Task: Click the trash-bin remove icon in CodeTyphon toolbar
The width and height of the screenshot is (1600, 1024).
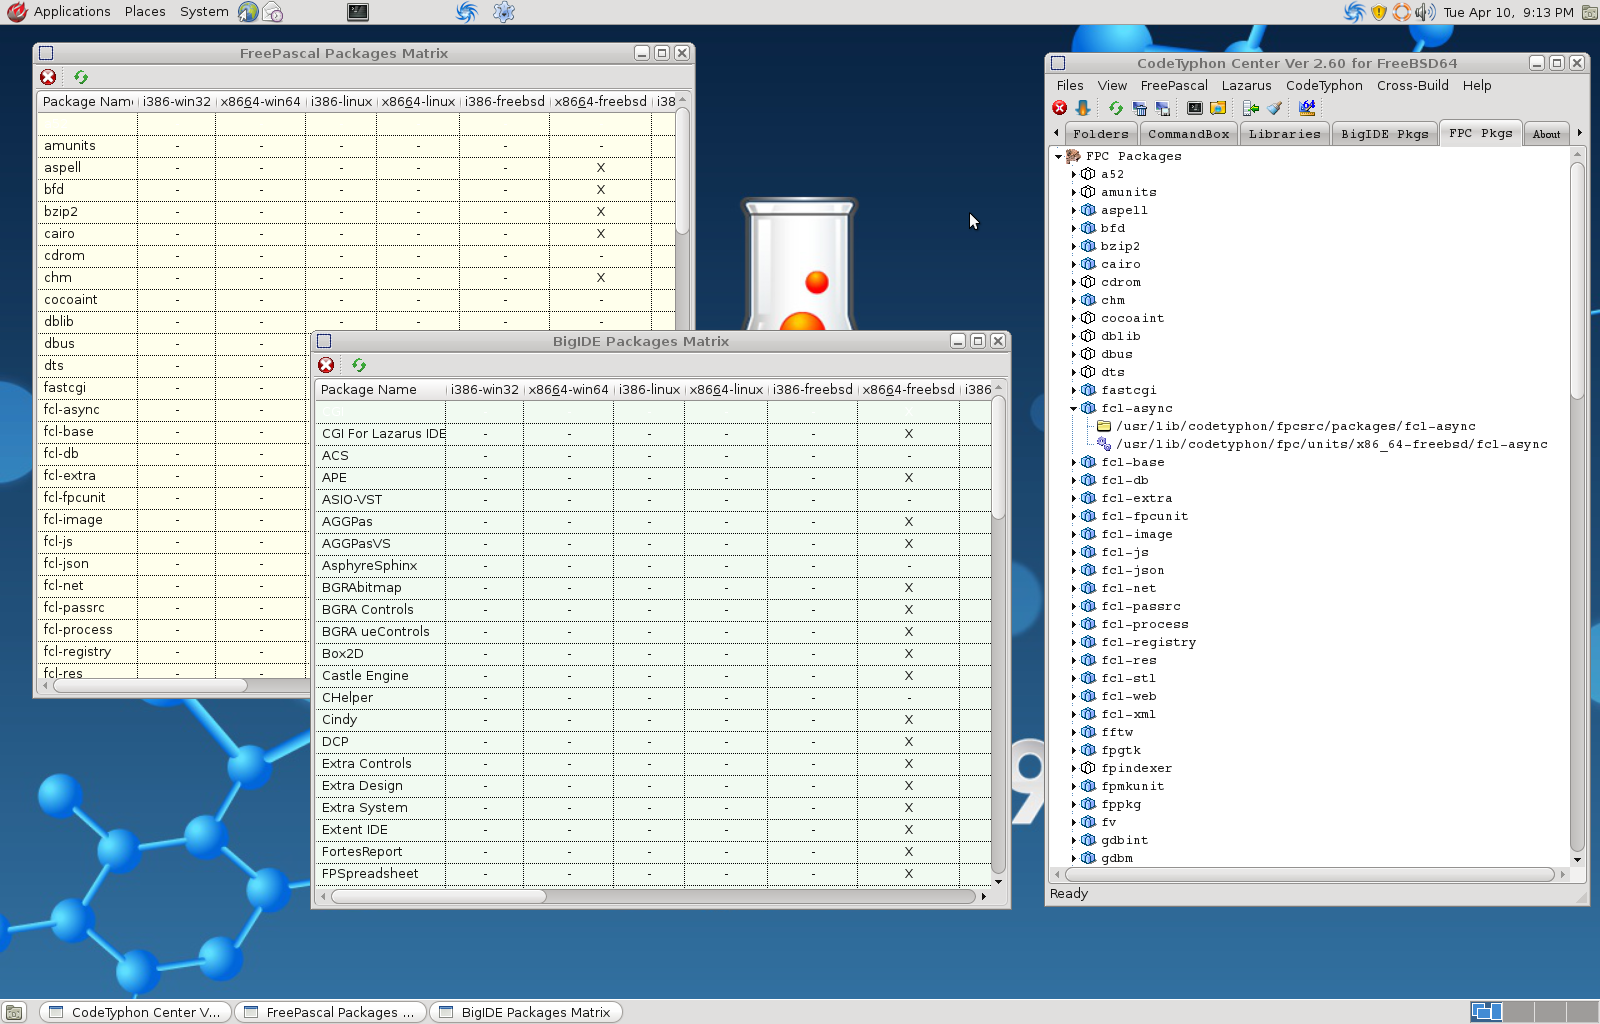Action: point(1140,108)
